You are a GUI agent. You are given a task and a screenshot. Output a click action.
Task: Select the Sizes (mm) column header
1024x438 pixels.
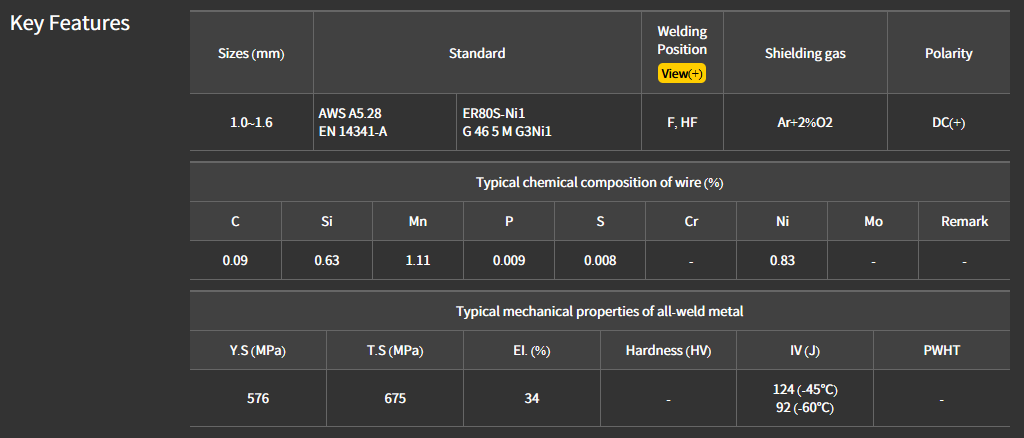[x=251, y=54]
